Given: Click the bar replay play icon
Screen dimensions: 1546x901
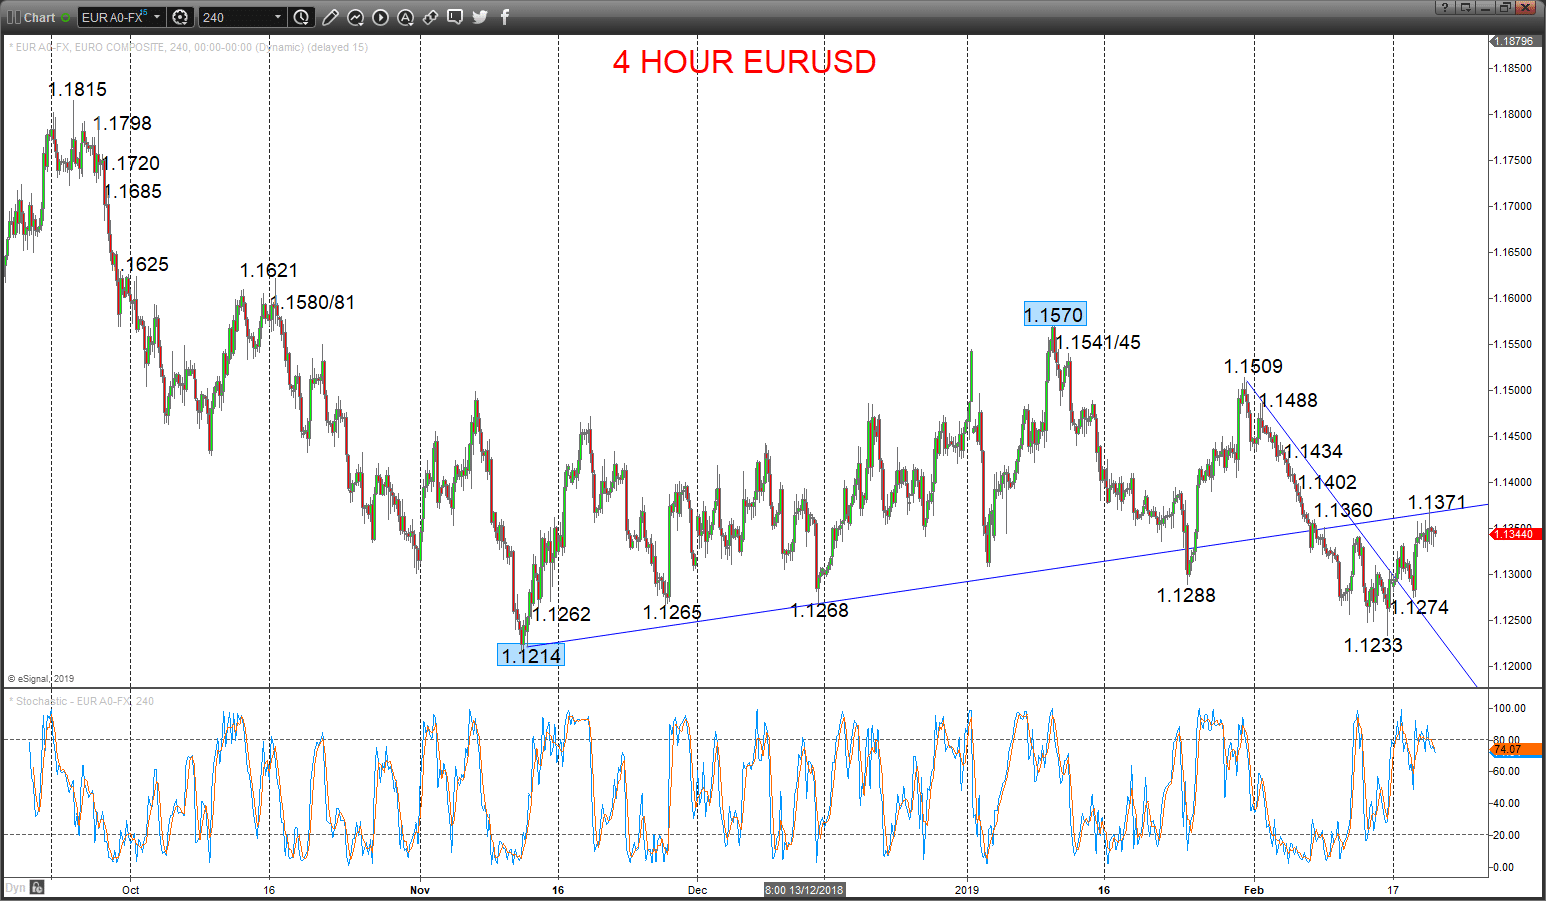Looking at the screenshot, I should [380, 17].
